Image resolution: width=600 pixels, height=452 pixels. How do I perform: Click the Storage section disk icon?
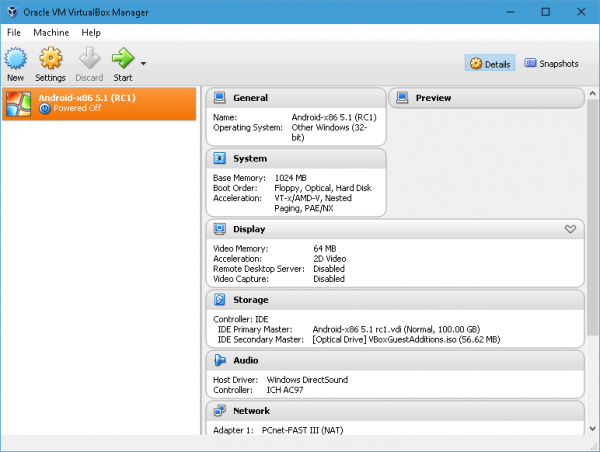tap(220, 300)
